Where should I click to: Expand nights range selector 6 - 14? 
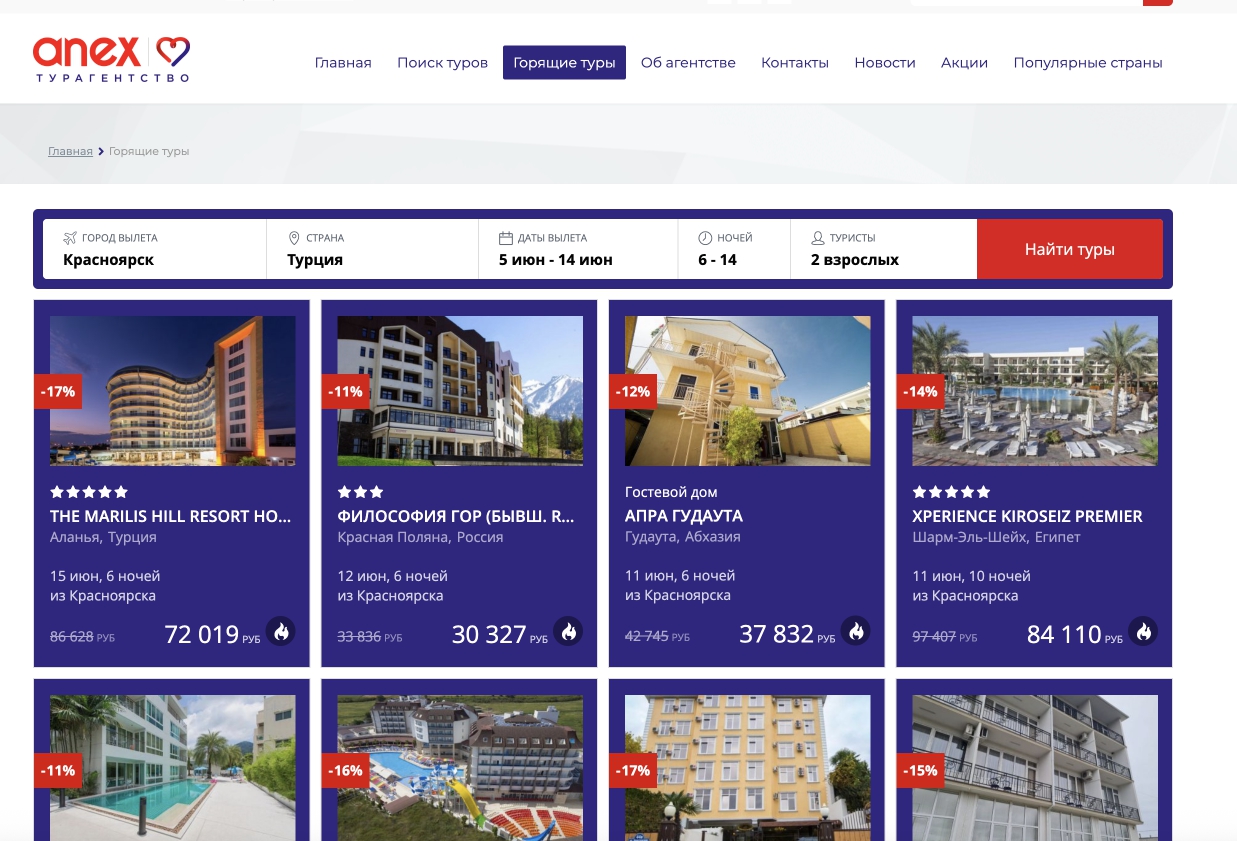[x=733, y=250]
